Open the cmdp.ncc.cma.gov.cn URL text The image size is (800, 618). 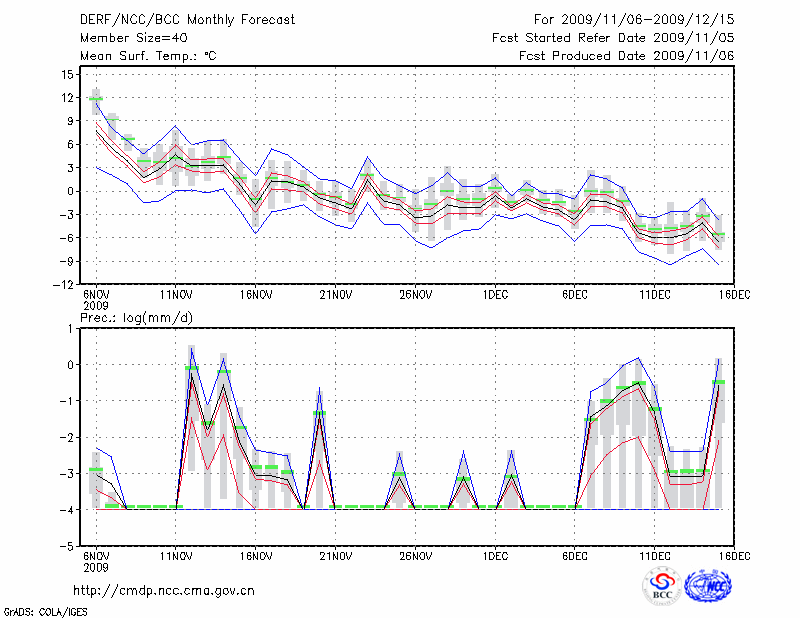[164, 590]
